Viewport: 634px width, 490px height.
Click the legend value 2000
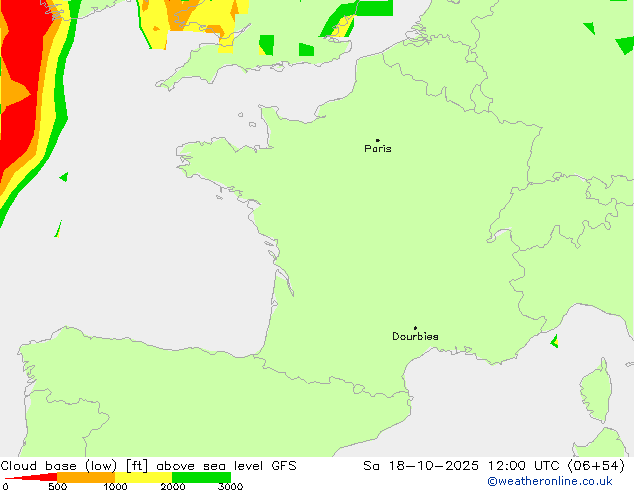(x=173, y=486)
